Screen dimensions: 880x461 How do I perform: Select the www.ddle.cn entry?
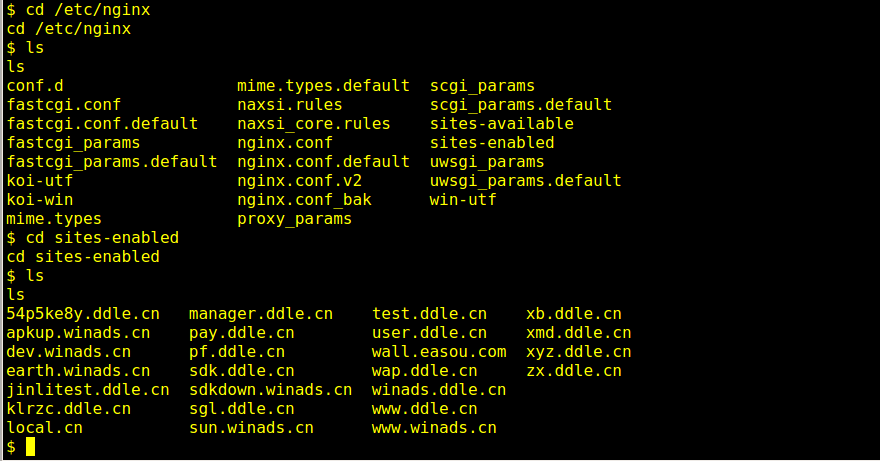[x=424, y=409]
